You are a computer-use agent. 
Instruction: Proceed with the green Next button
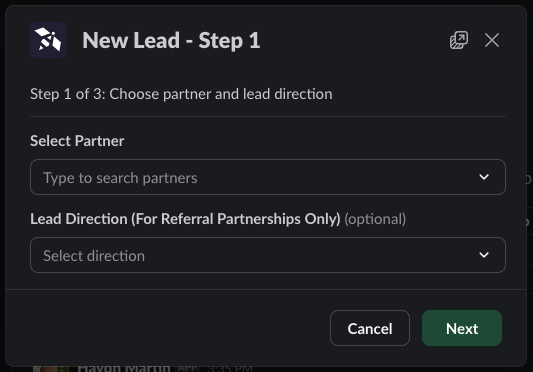pos(462,328)
